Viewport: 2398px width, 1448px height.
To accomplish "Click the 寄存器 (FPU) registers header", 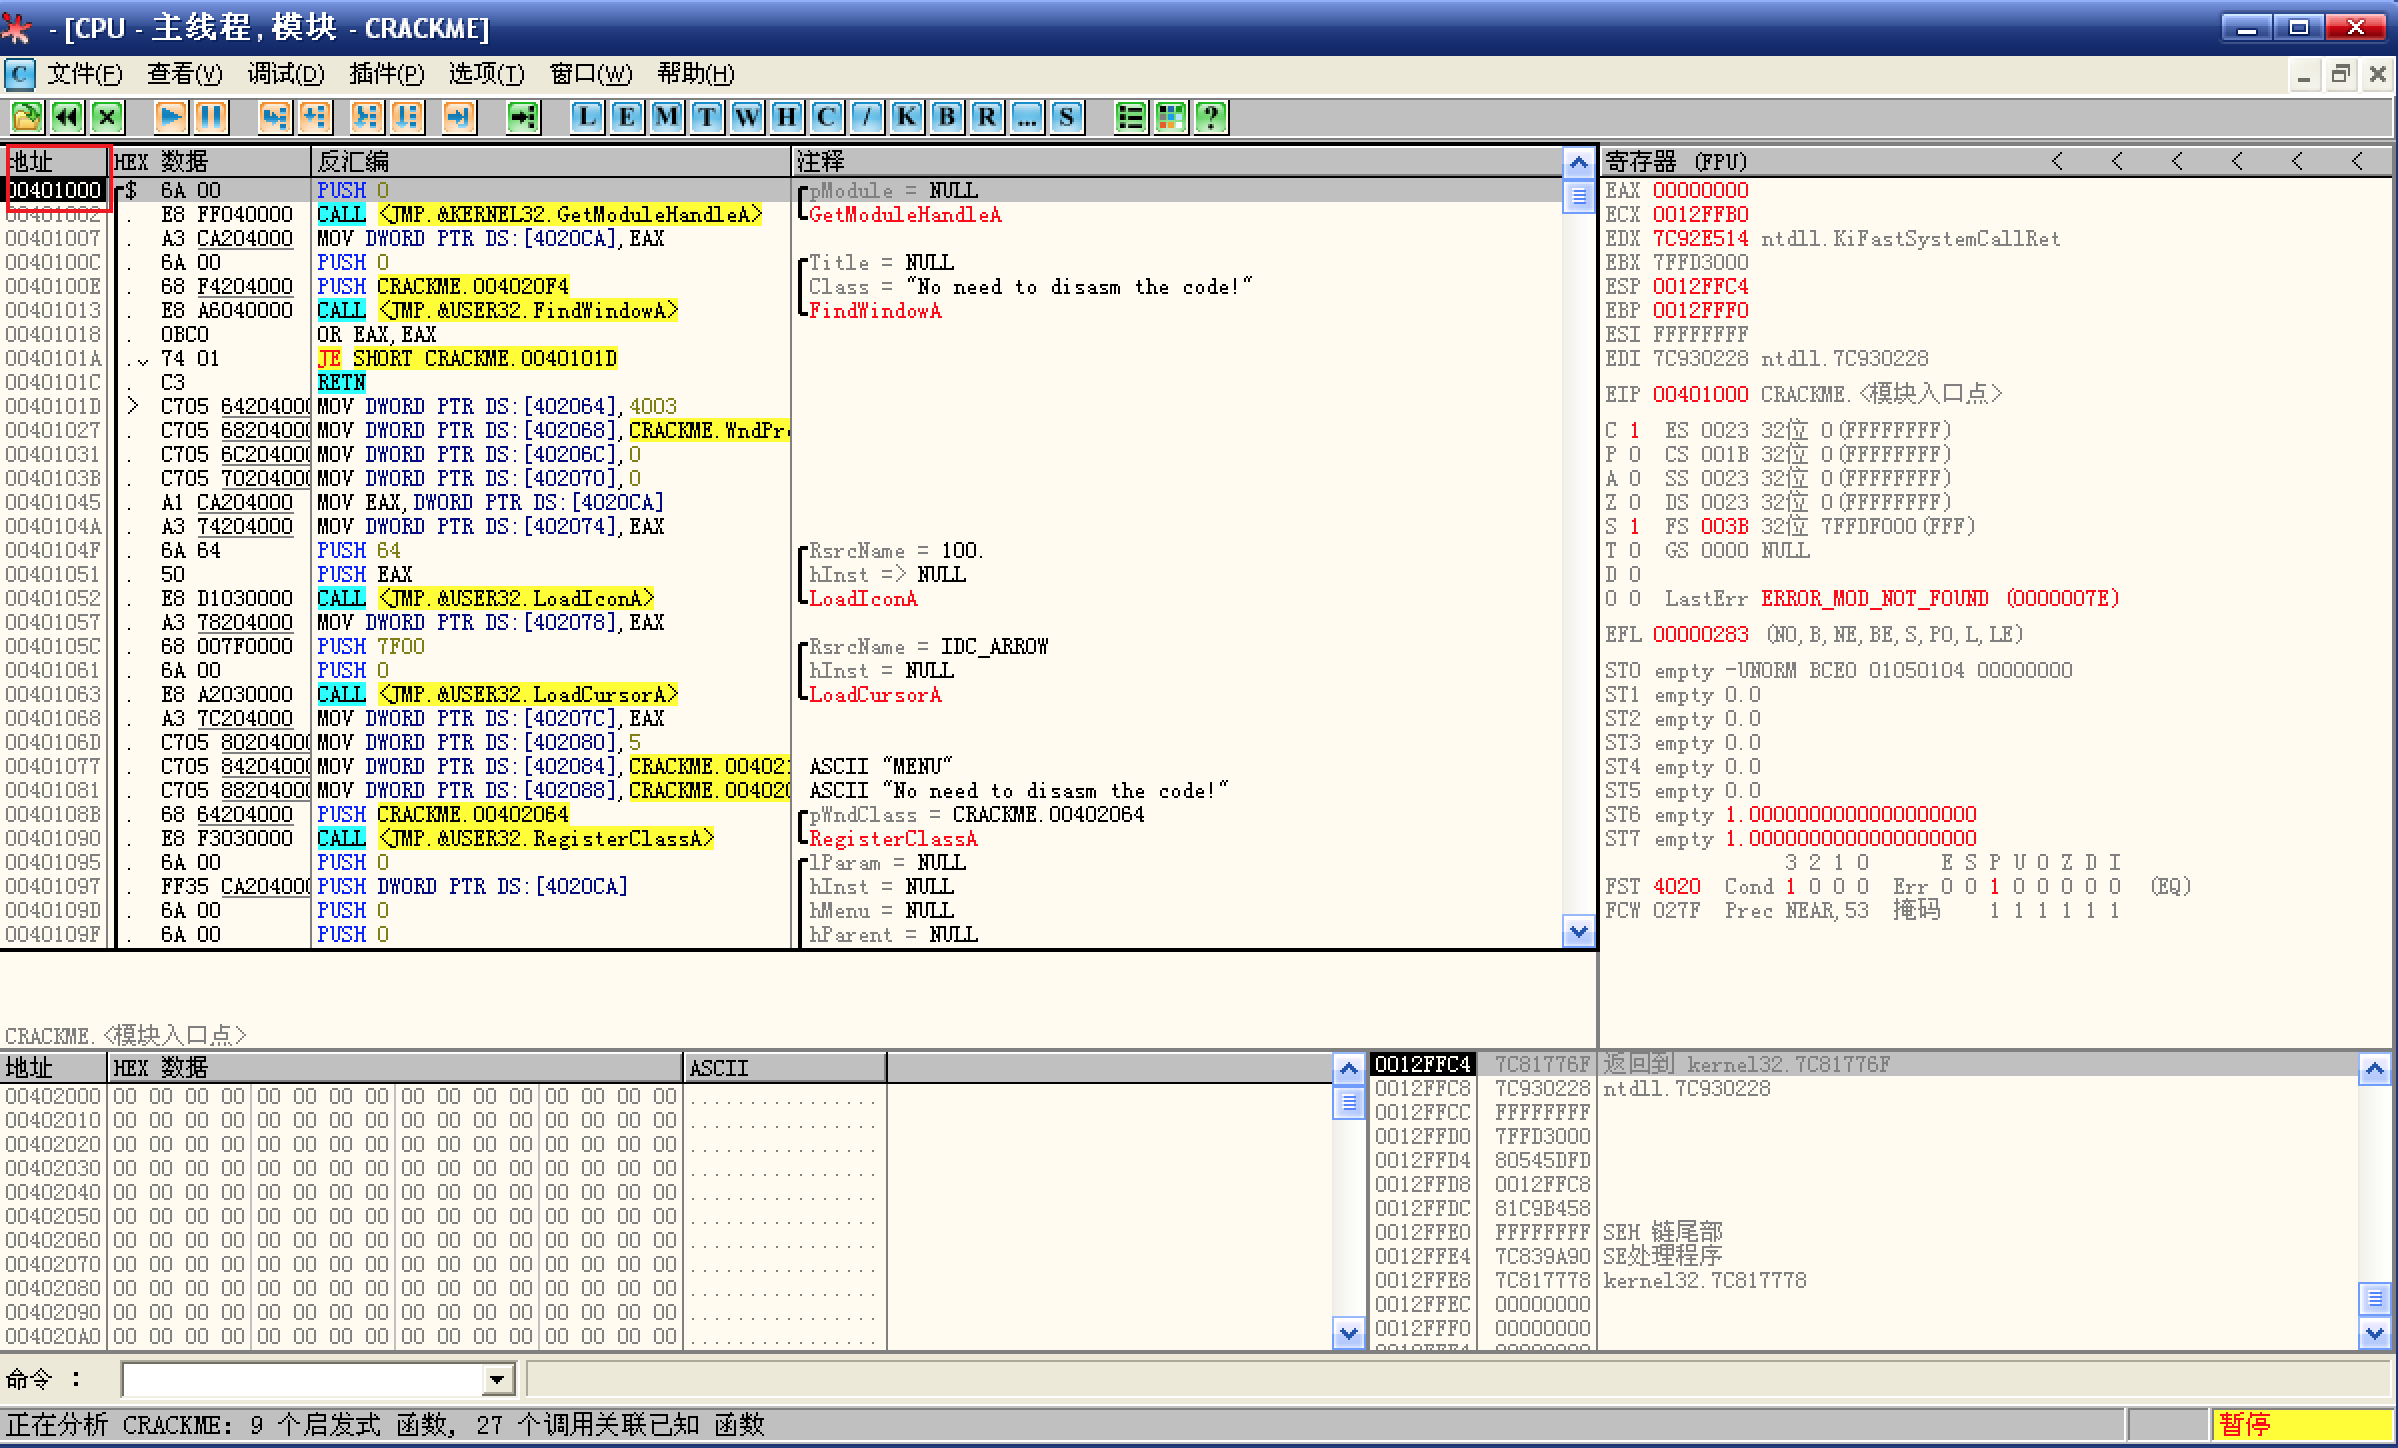I will point(1676,162).
